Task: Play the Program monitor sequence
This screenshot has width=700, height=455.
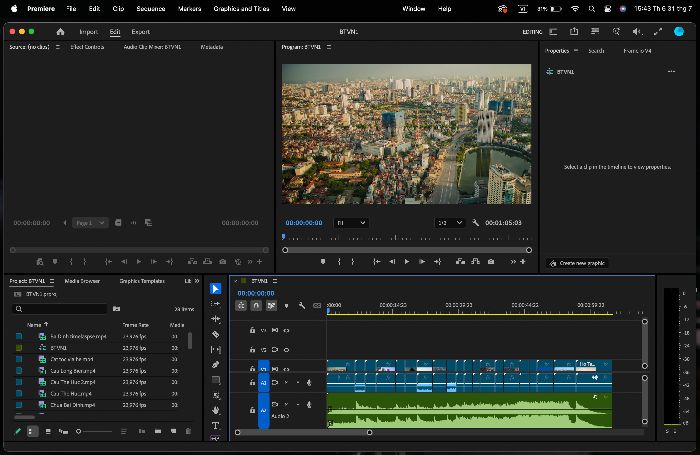Action: point(407,262)
